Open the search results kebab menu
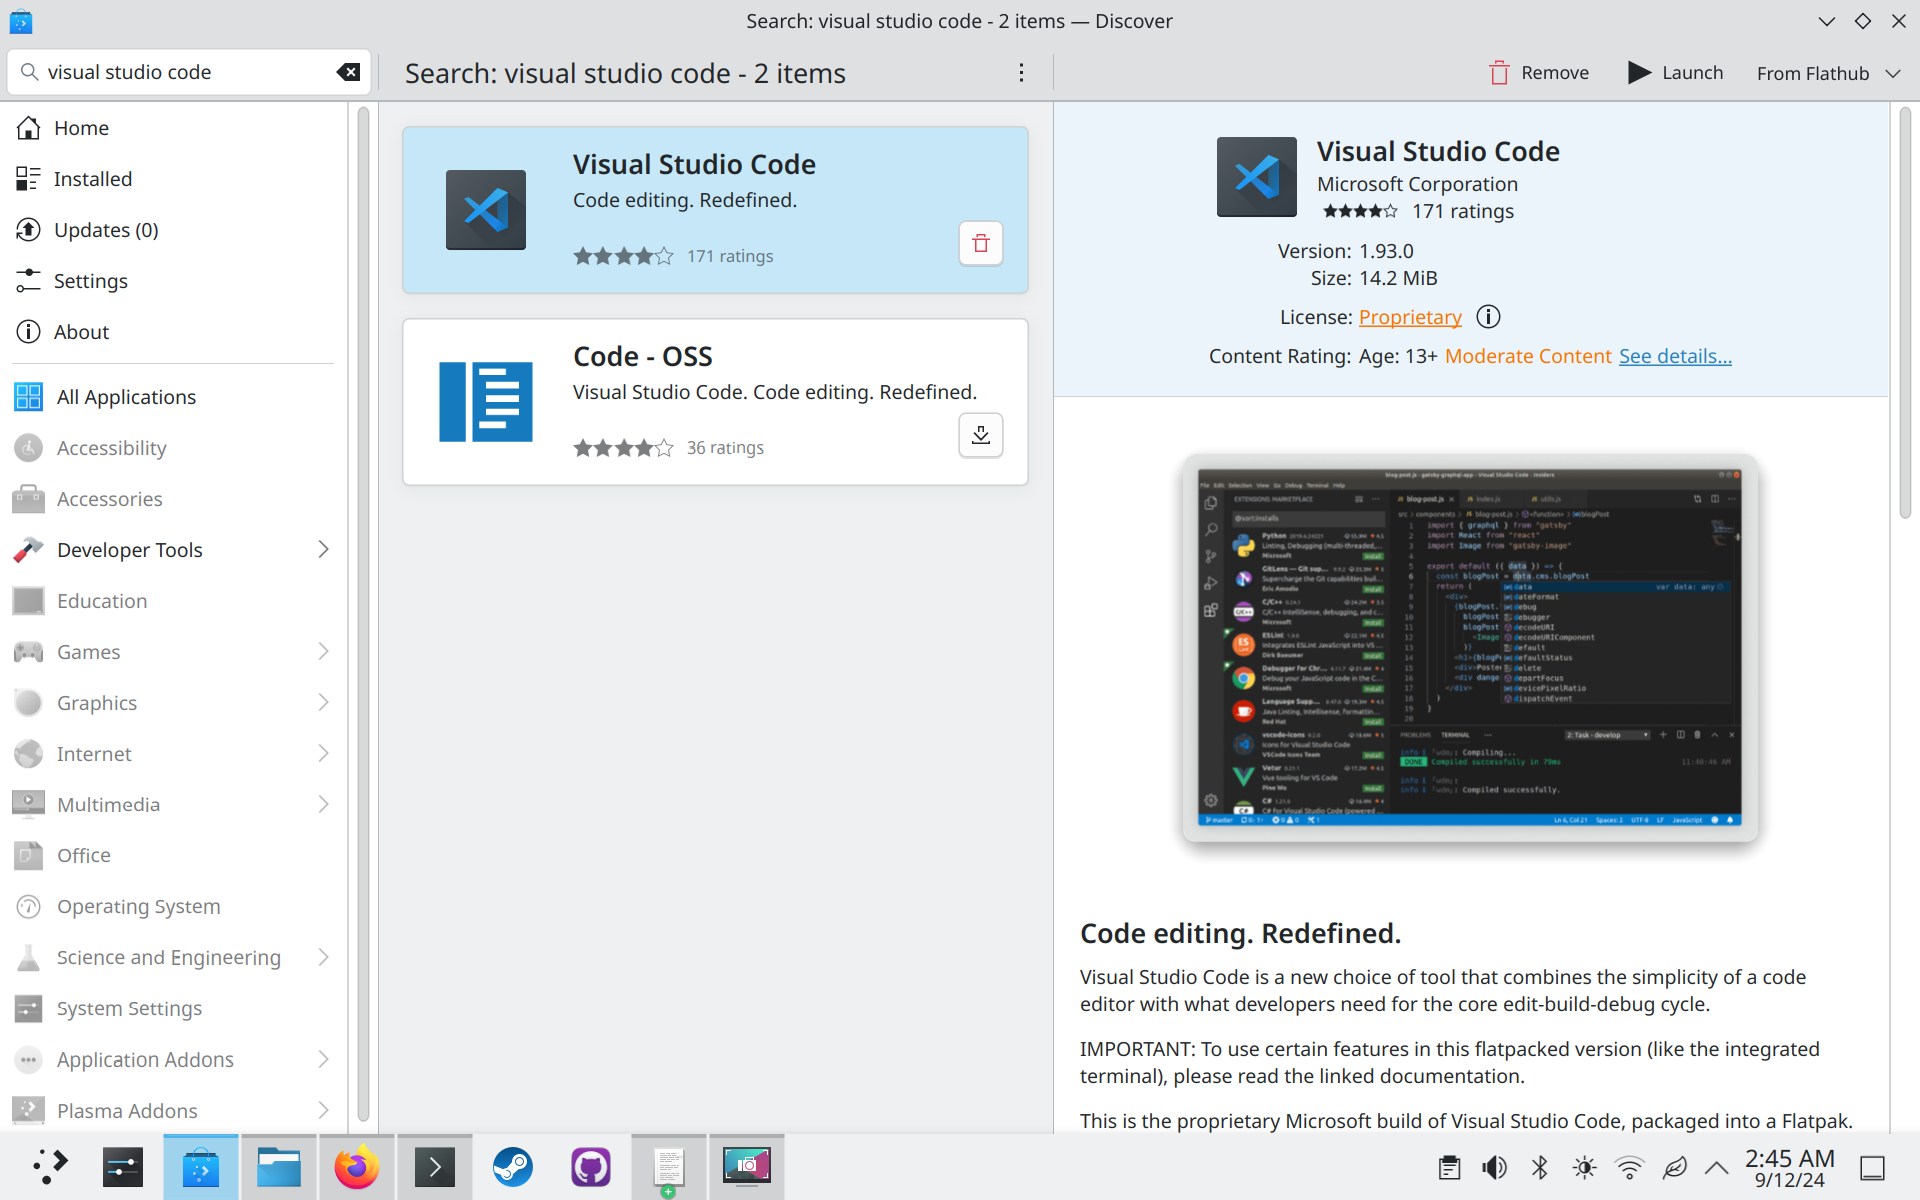Viewport: 1920px width, 1200px height. 1021,73
